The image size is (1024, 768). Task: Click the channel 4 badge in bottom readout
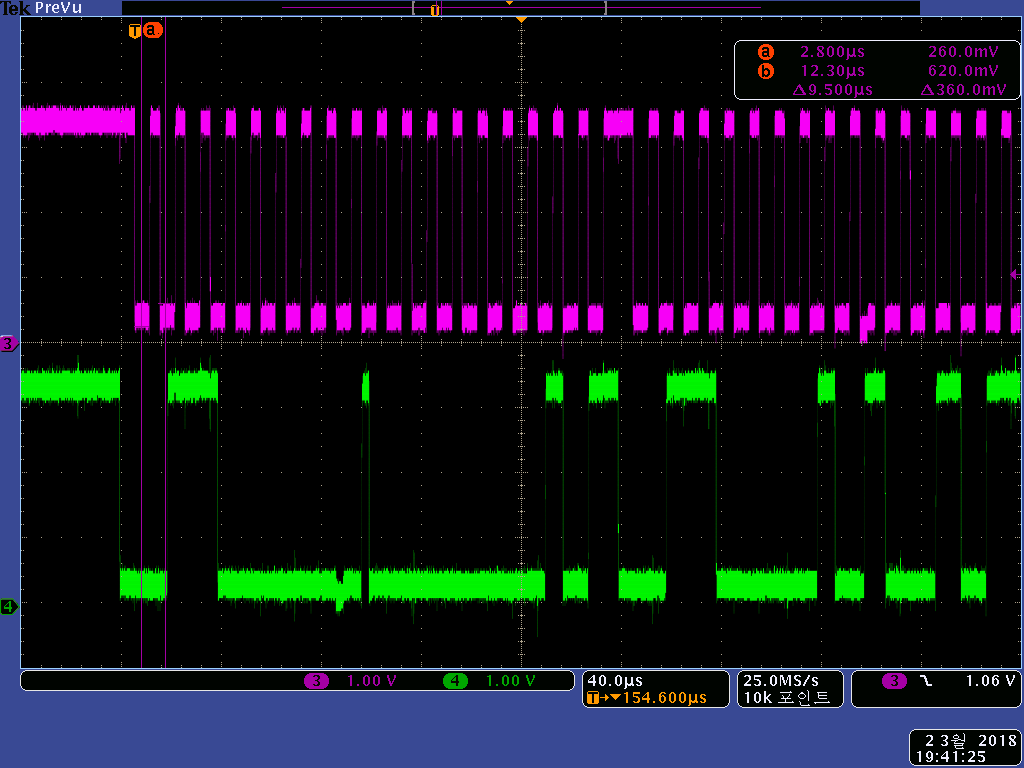coord(455,681)
